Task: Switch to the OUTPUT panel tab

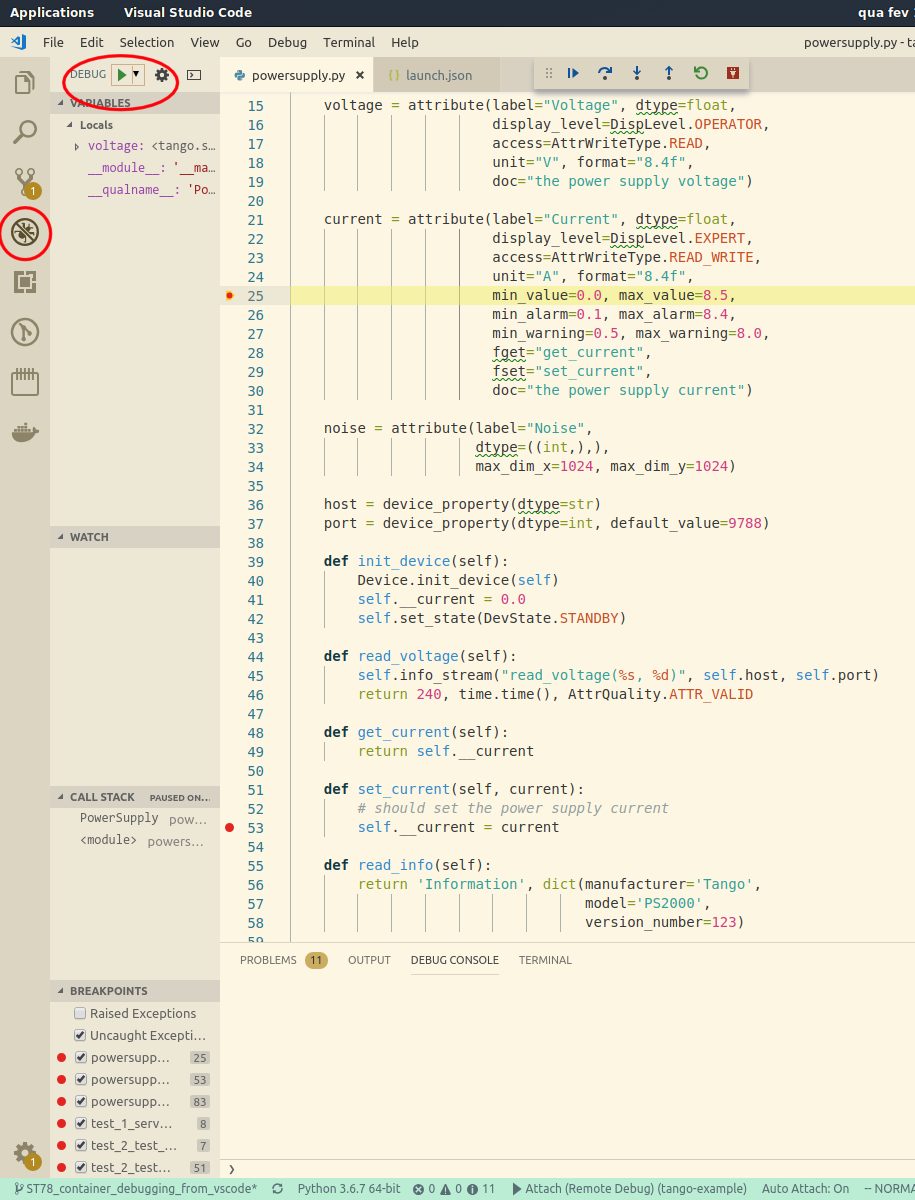Action: click(x=369, y=960)
